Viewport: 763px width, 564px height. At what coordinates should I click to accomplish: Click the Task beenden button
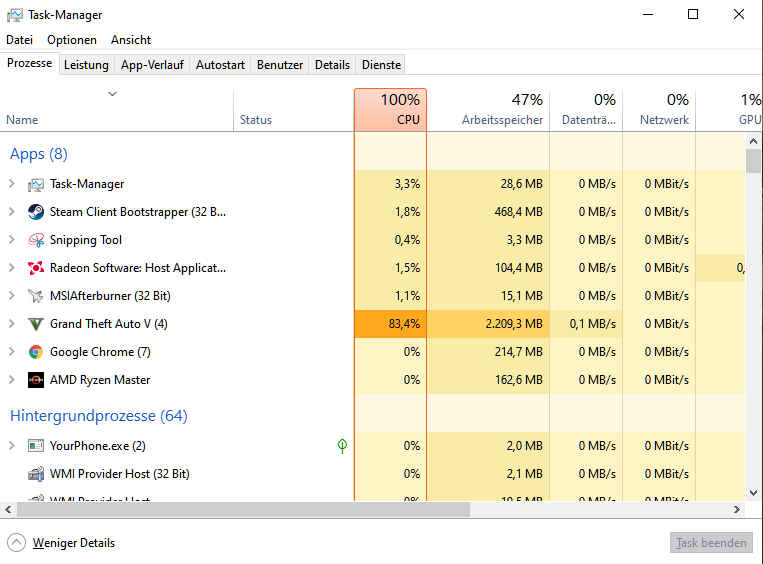711,543
